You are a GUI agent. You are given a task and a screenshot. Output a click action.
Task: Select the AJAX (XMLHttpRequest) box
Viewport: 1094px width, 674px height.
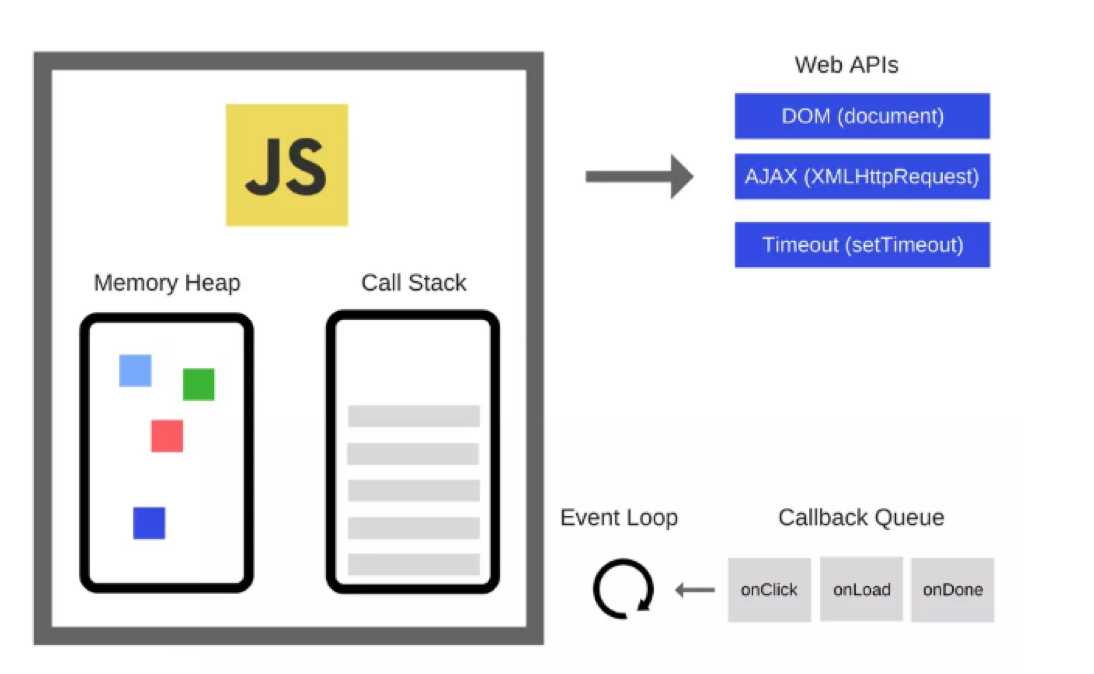click(862, 177)
